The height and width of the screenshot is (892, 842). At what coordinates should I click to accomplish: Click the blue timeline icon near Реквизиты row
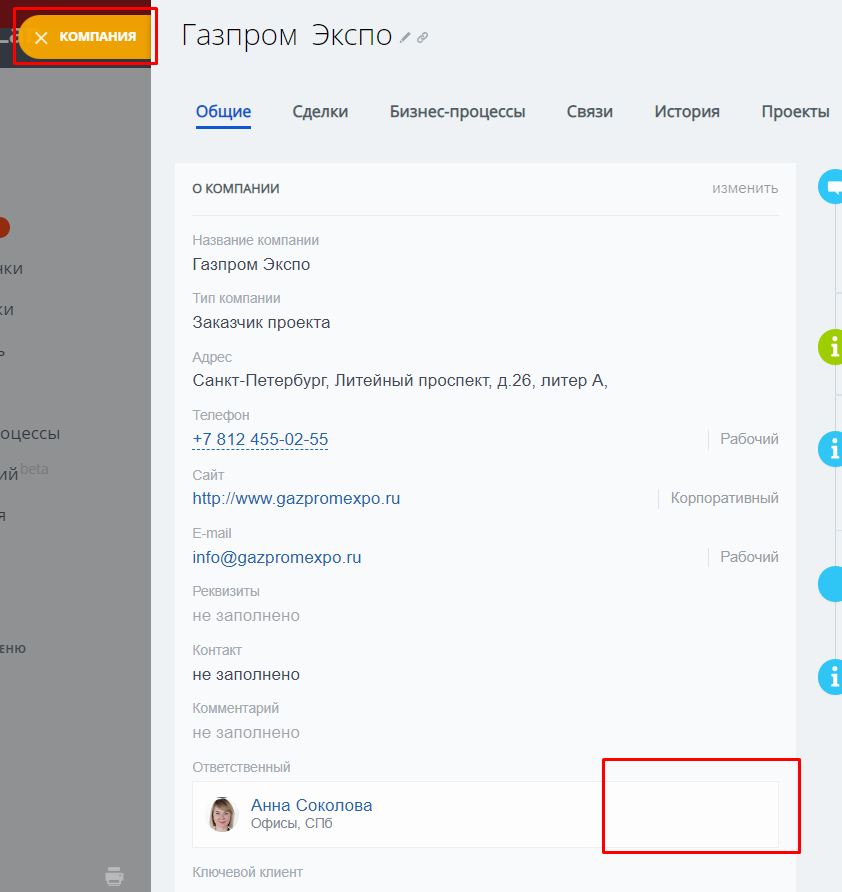(x=831, y=584)
